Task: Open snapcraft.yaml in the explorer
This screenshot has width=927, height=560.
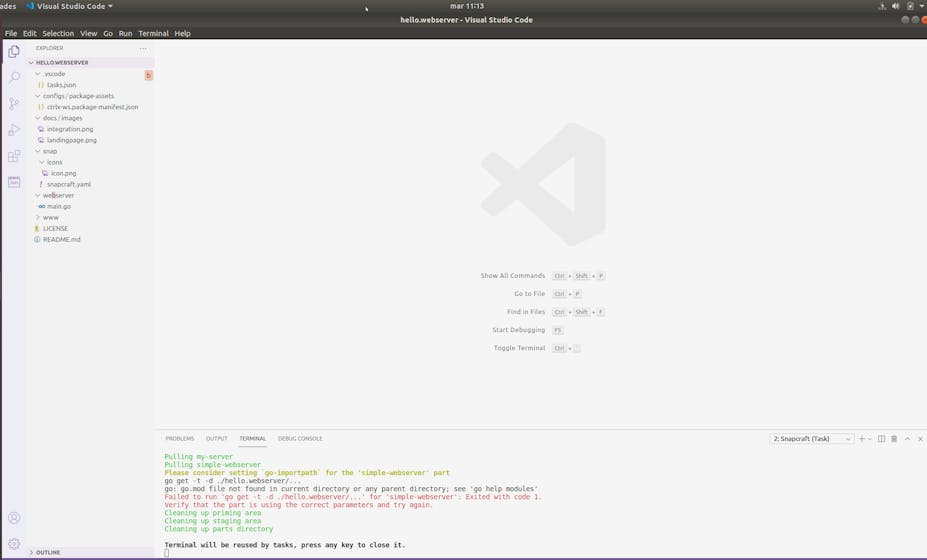Action: pos(68,184)
